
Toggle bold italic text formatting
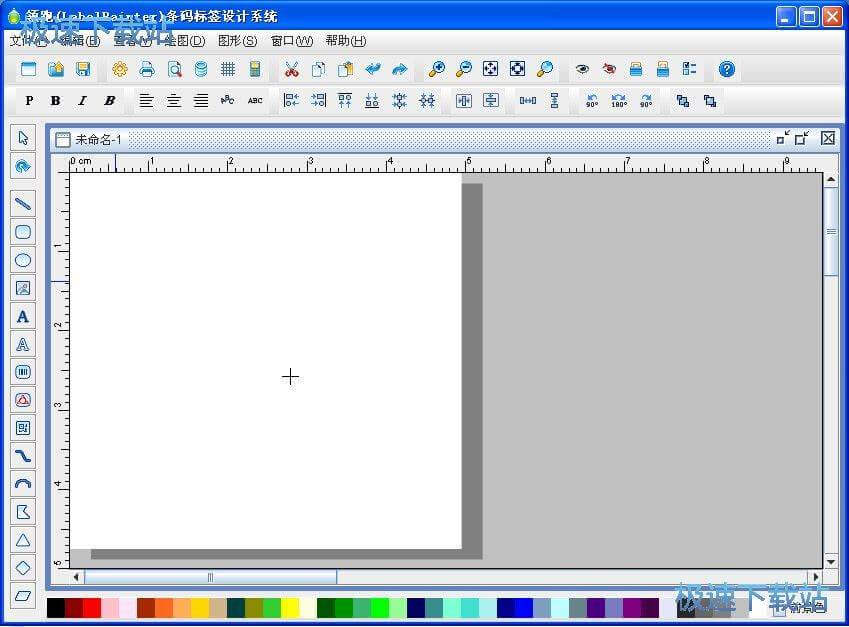[109, 100]
